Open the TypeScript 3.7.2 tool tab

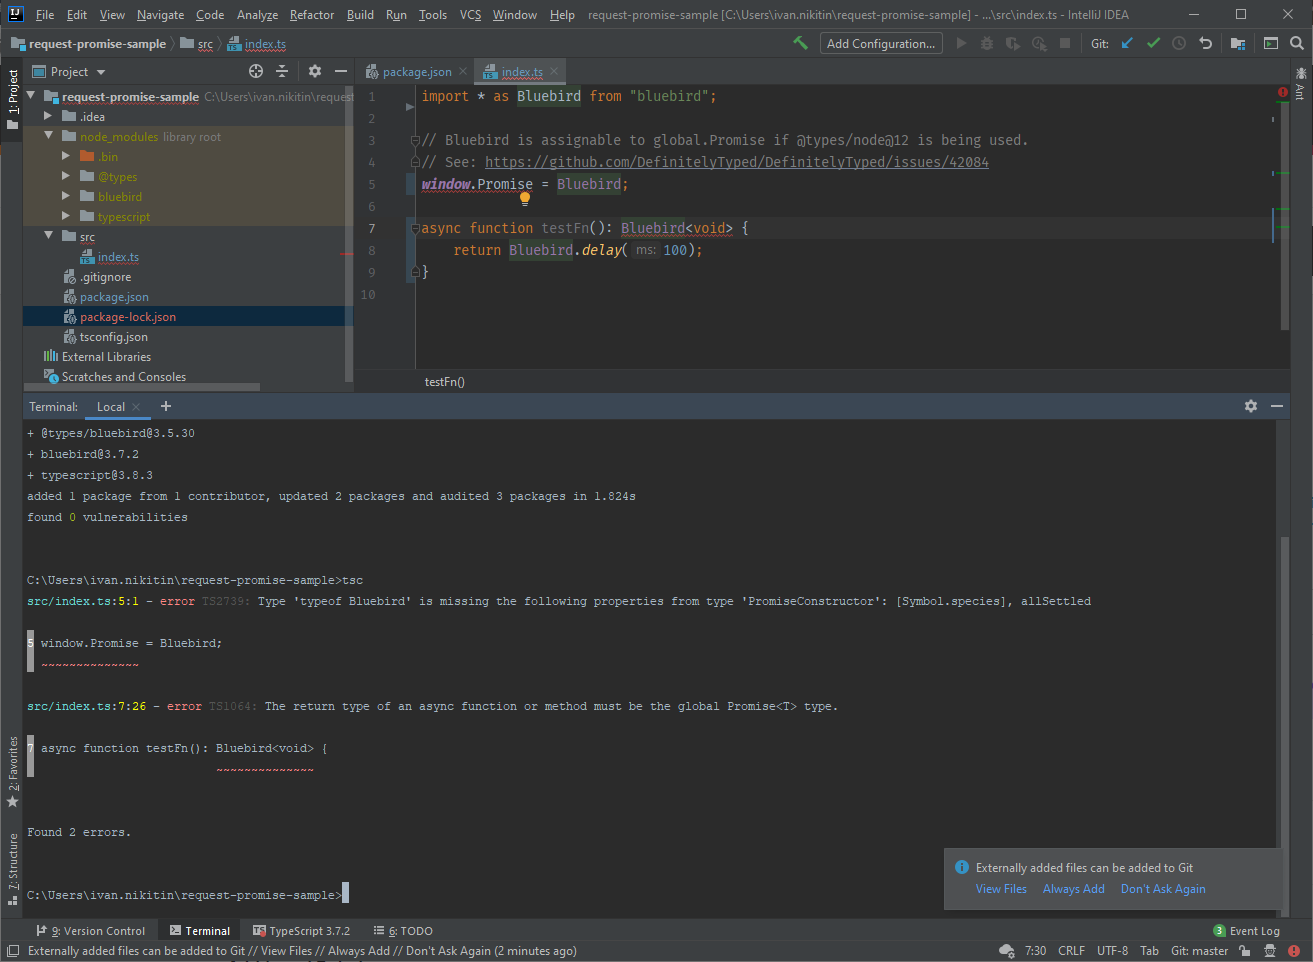click(301, 930)
